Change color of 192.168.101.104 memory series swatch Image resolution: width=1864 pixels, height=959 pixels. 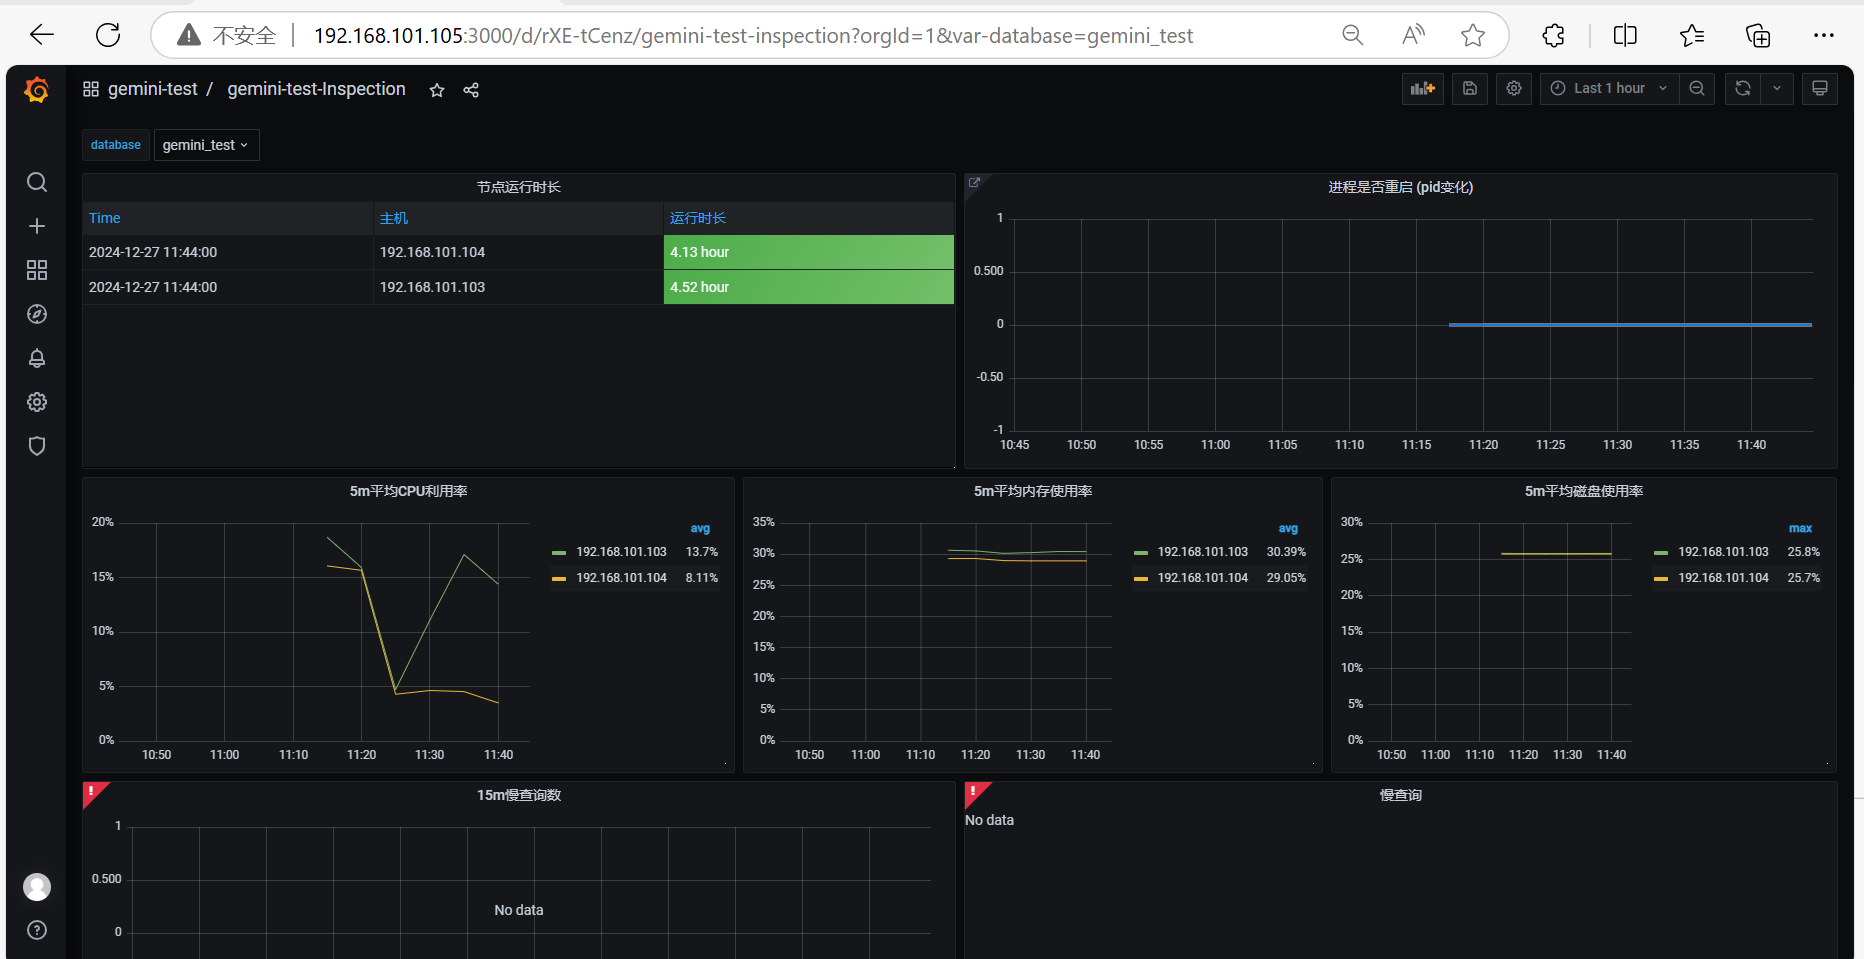coord(1141,579)
